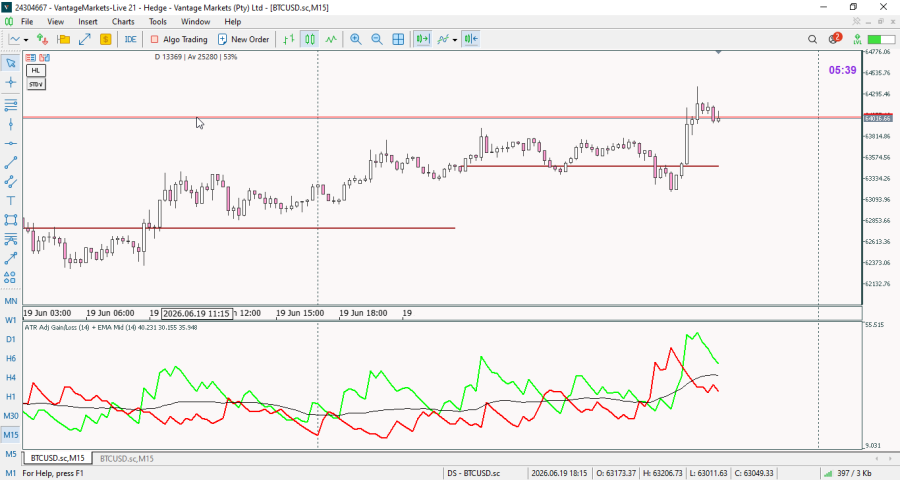Switch chart to candlesticks type

tap(310, 39)
